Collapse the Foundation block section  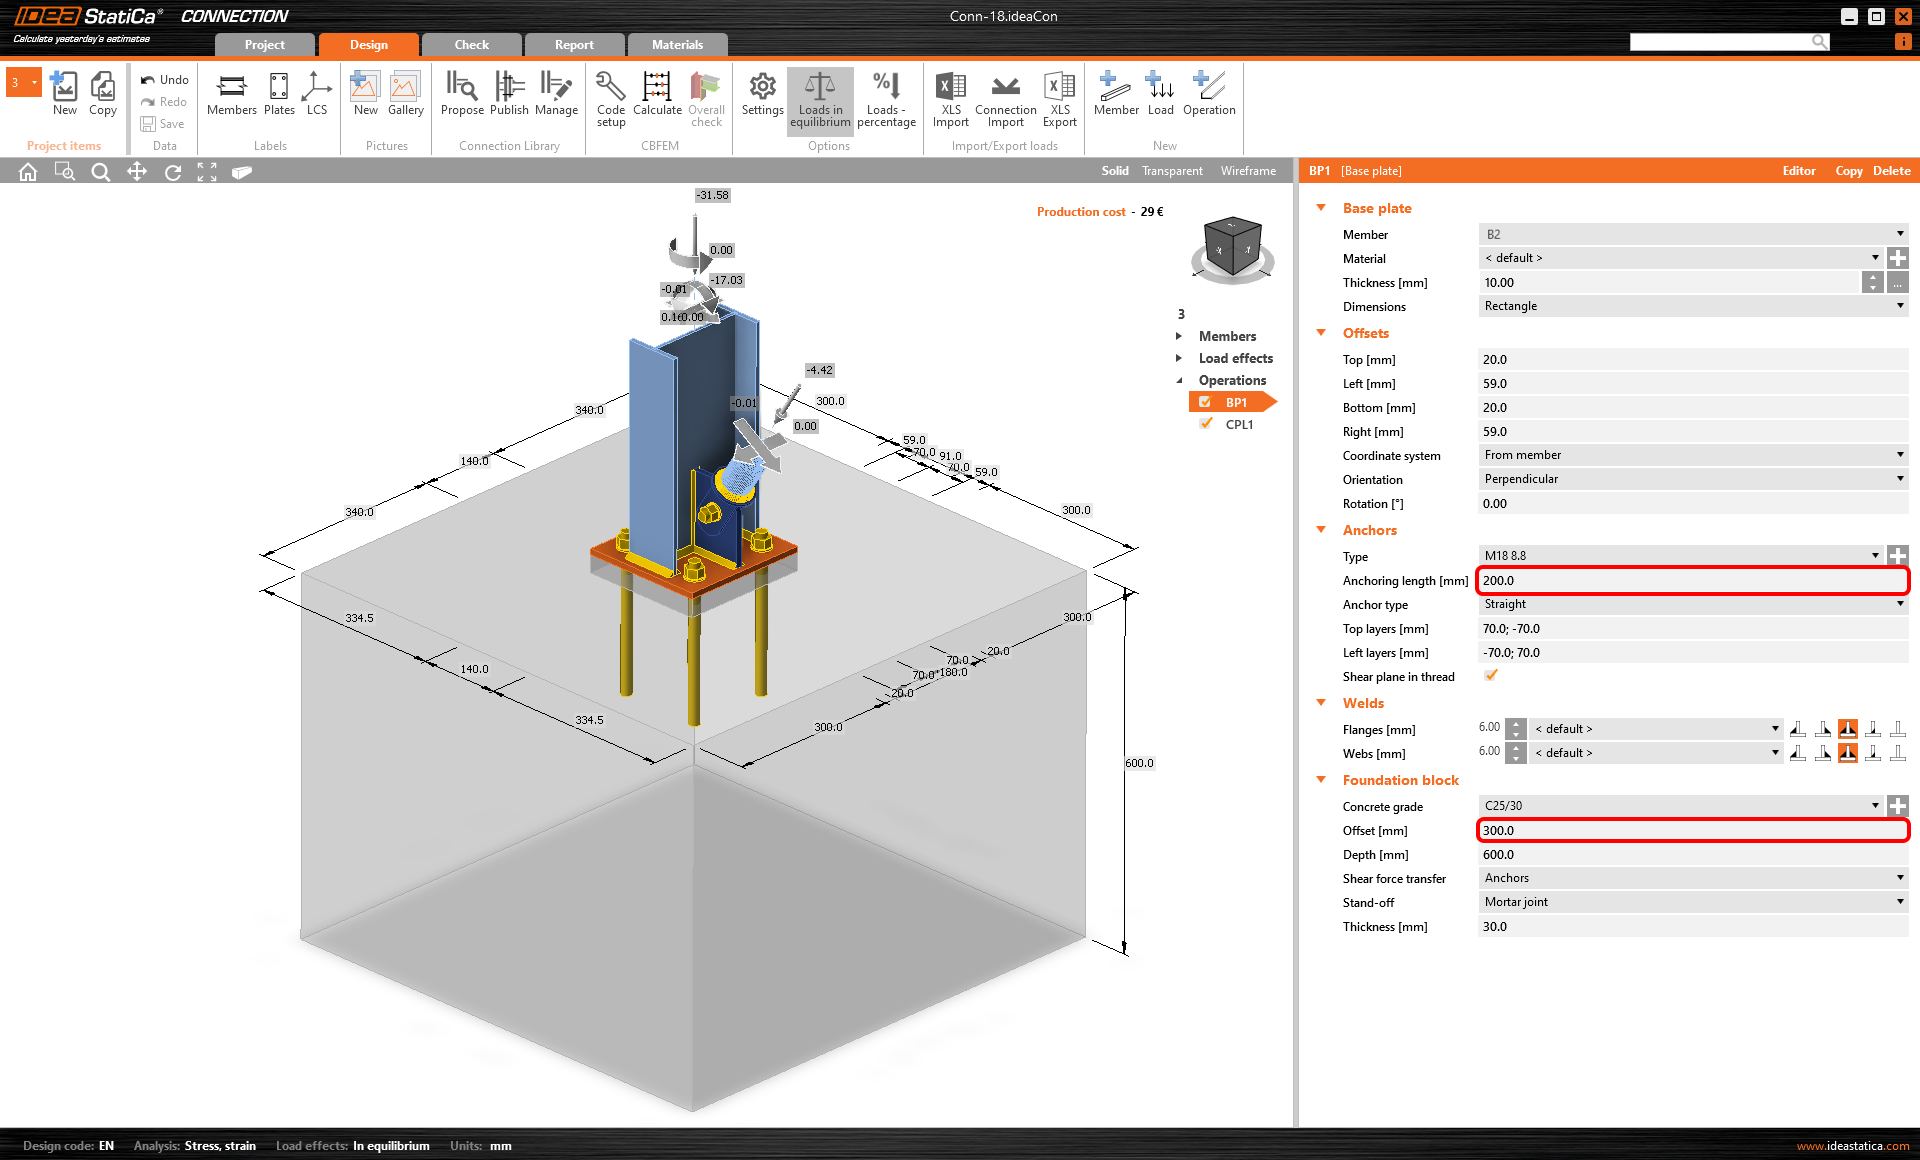tap(1322, 780)
